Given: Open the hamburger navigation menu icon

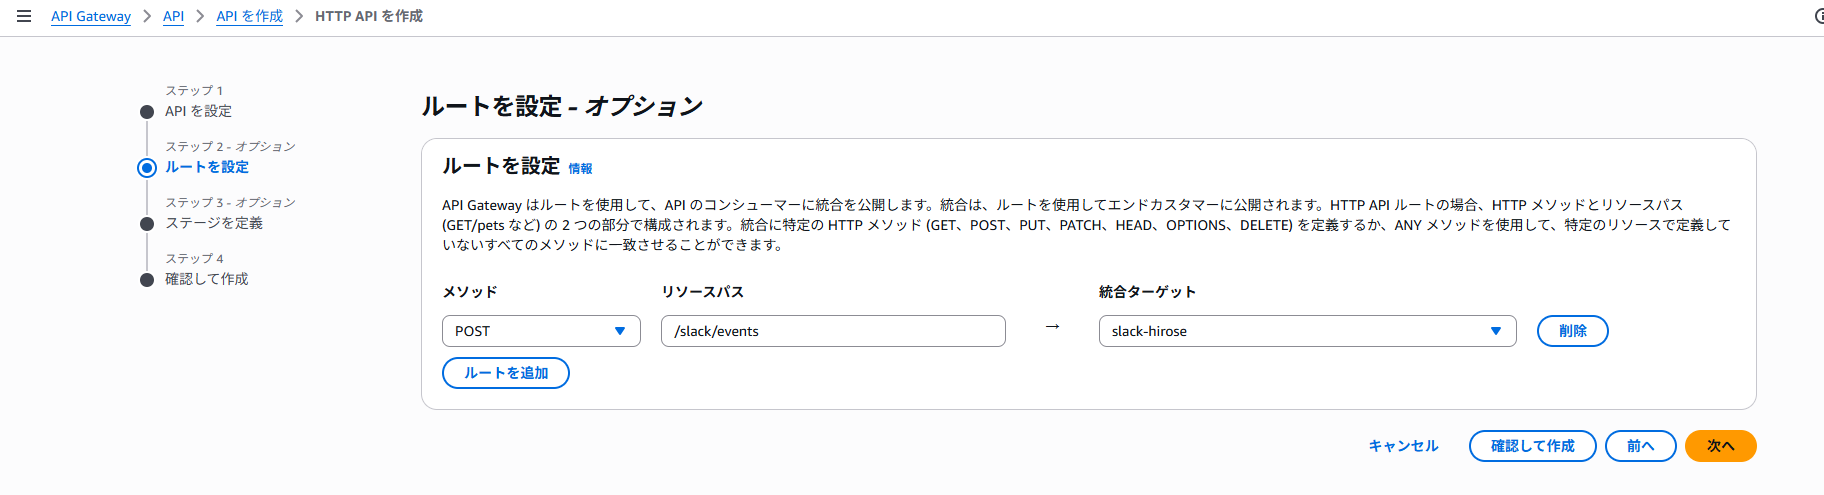Looking at the screenshot, I should (24, 16).
